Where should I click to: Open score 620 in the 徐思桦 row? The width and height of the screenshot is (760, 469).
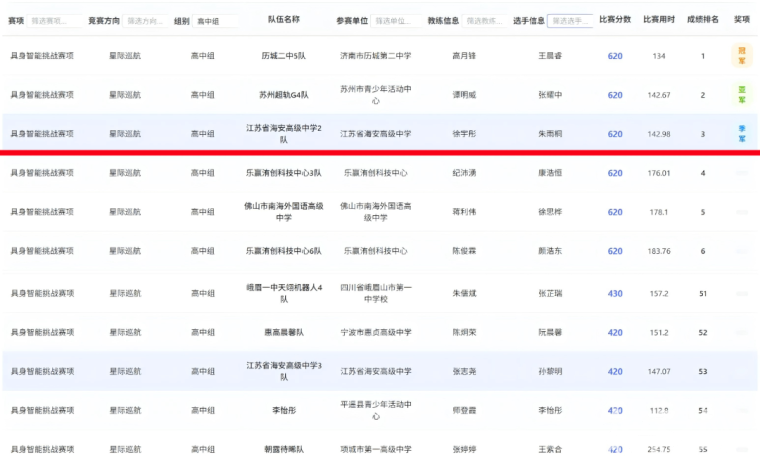point(615,212)
